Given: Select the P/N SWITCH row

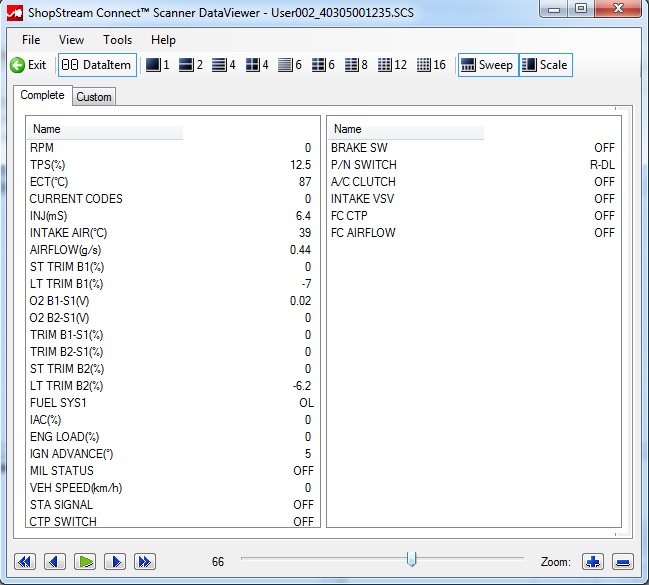Looking at the screenshot, I should (474, 165).
